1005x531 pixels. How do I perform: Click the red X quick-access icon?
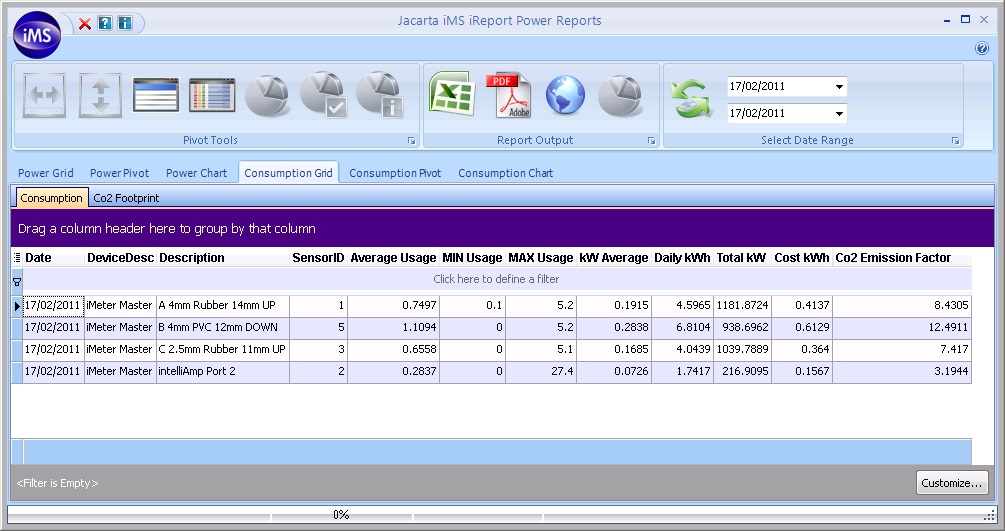pos(85,24)
